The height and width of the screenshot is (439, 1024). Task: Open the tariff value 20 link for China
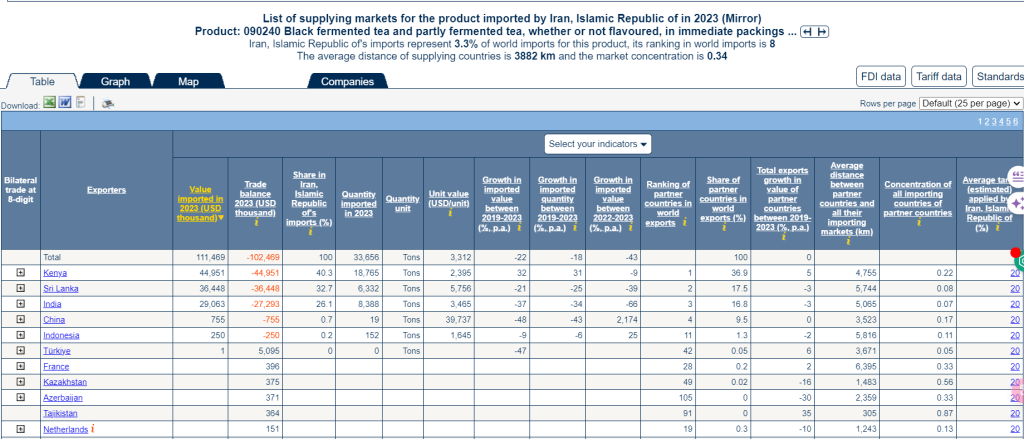[x=1015, y=320]
